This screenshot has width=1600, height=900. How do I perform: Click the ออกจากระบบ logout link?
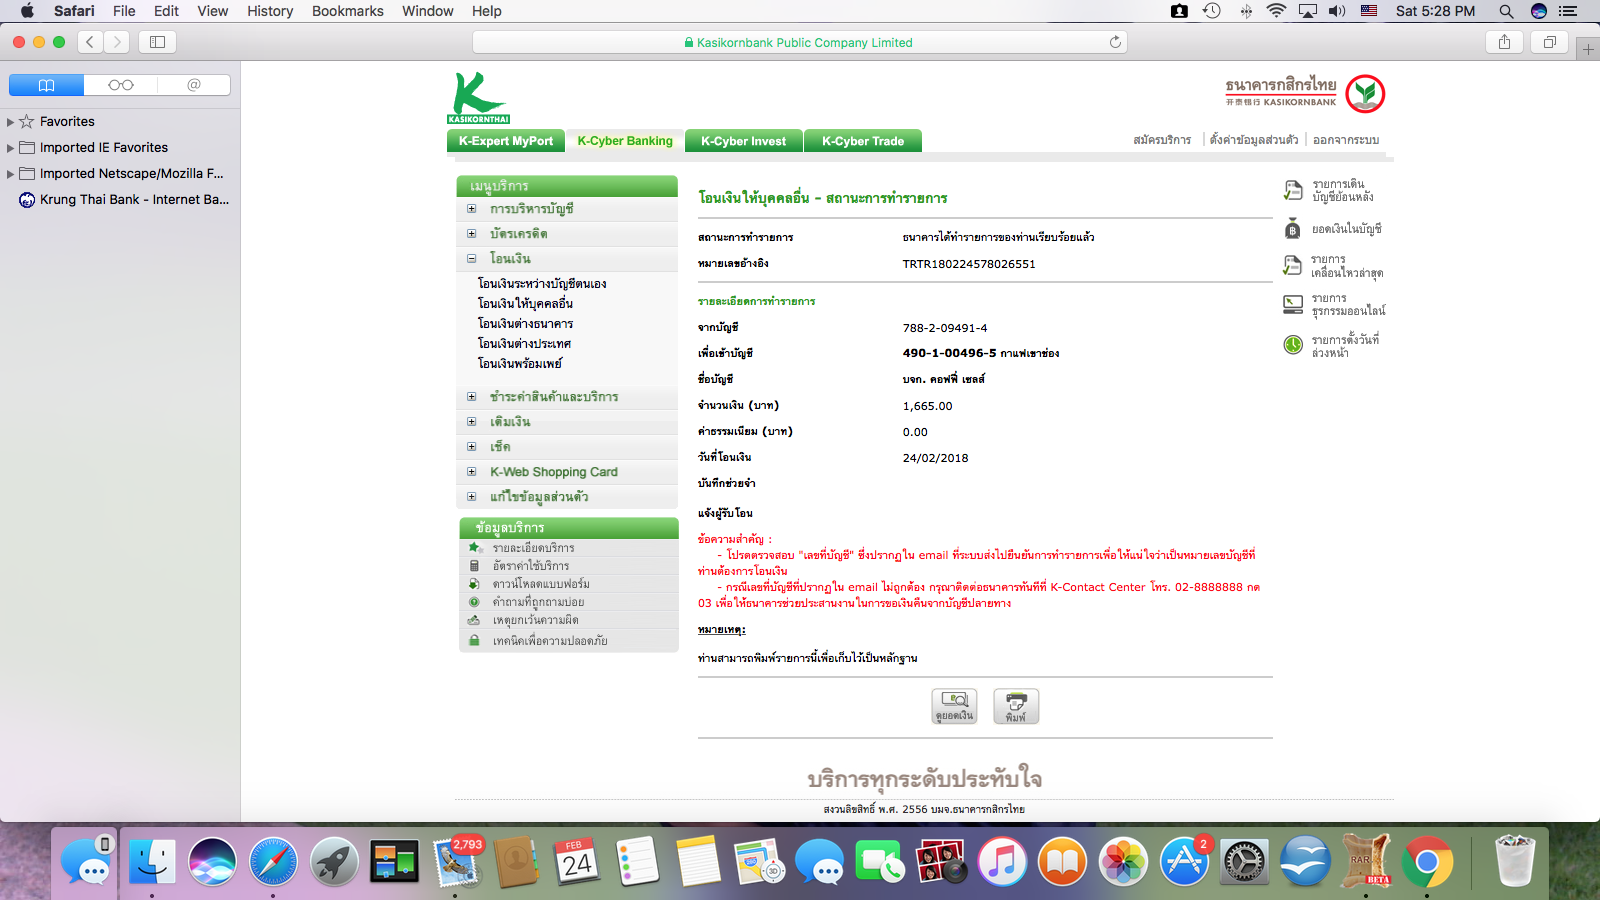1346,140
